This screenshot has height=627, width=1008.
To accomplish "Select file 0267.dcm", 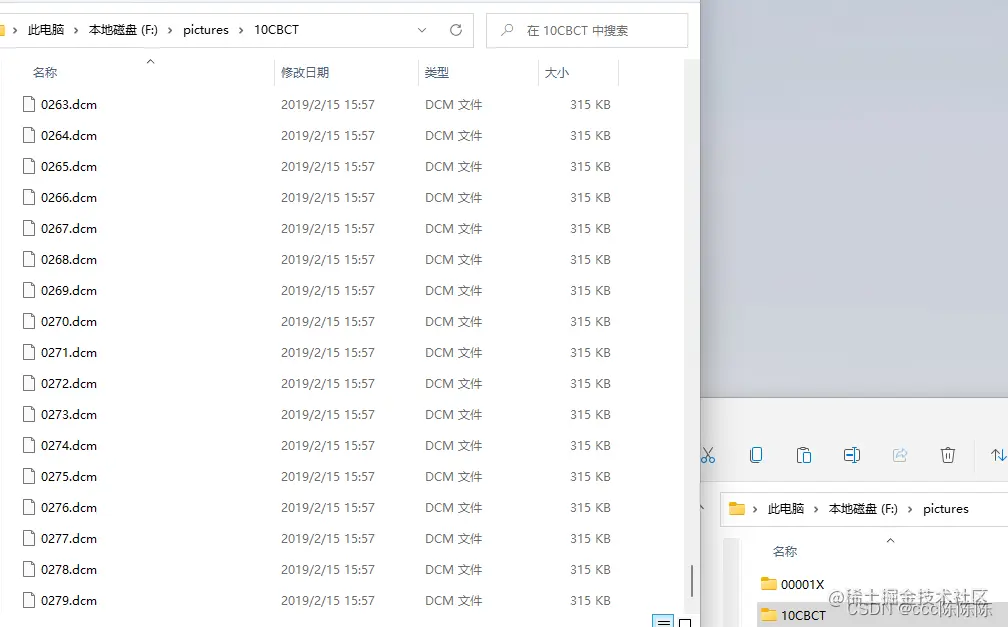I will click(x=69, y=228).
